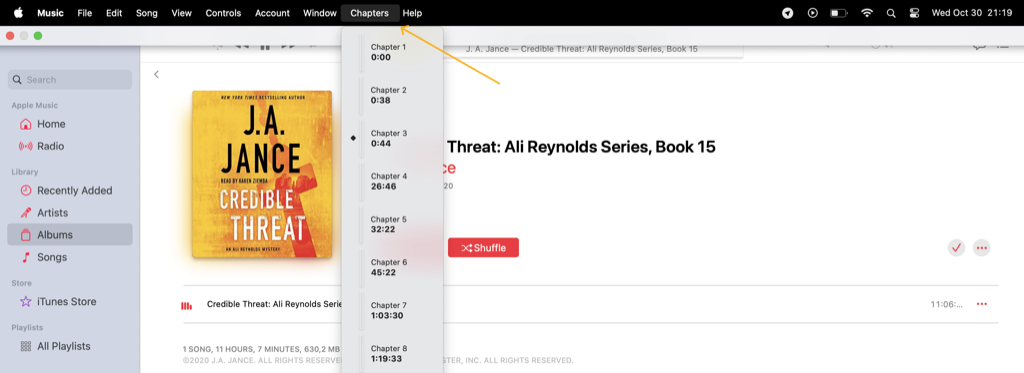
Task: Open more options for the track row
Action: coord(982,304)
